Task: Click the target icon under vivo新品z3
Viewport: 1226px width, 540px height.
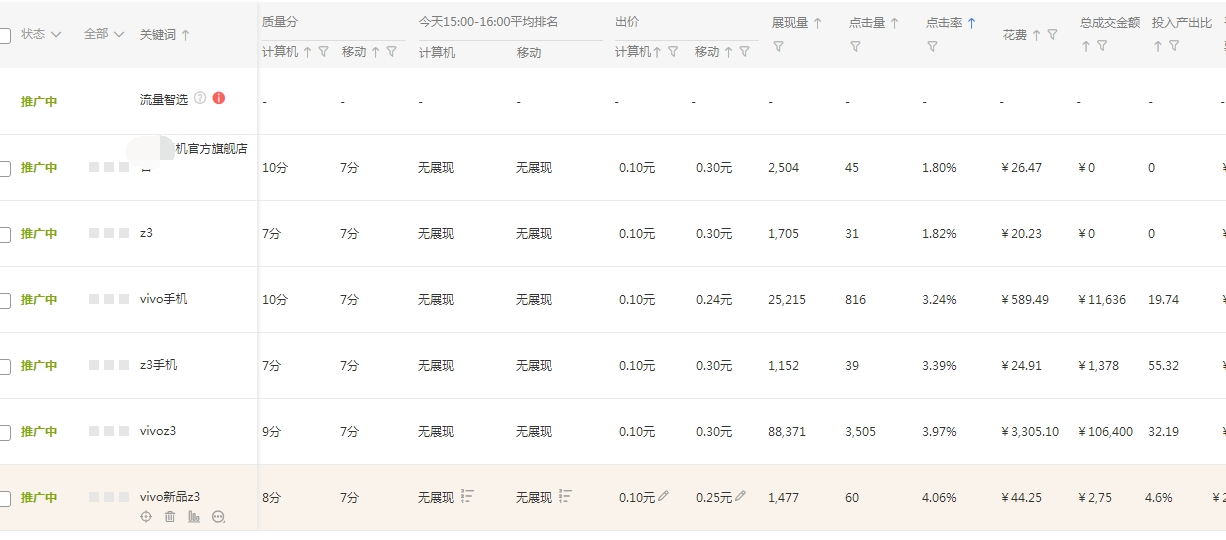Action: point(146,517)
